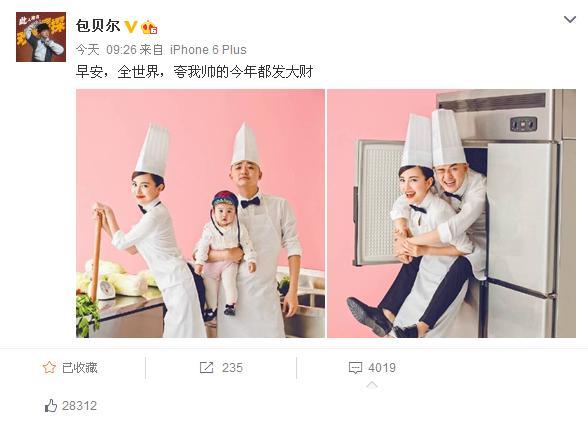Image resolution: width=588 pixels, height=423 pixels.
Task: Click the membership crown badge icon
Action: (149, 27)
